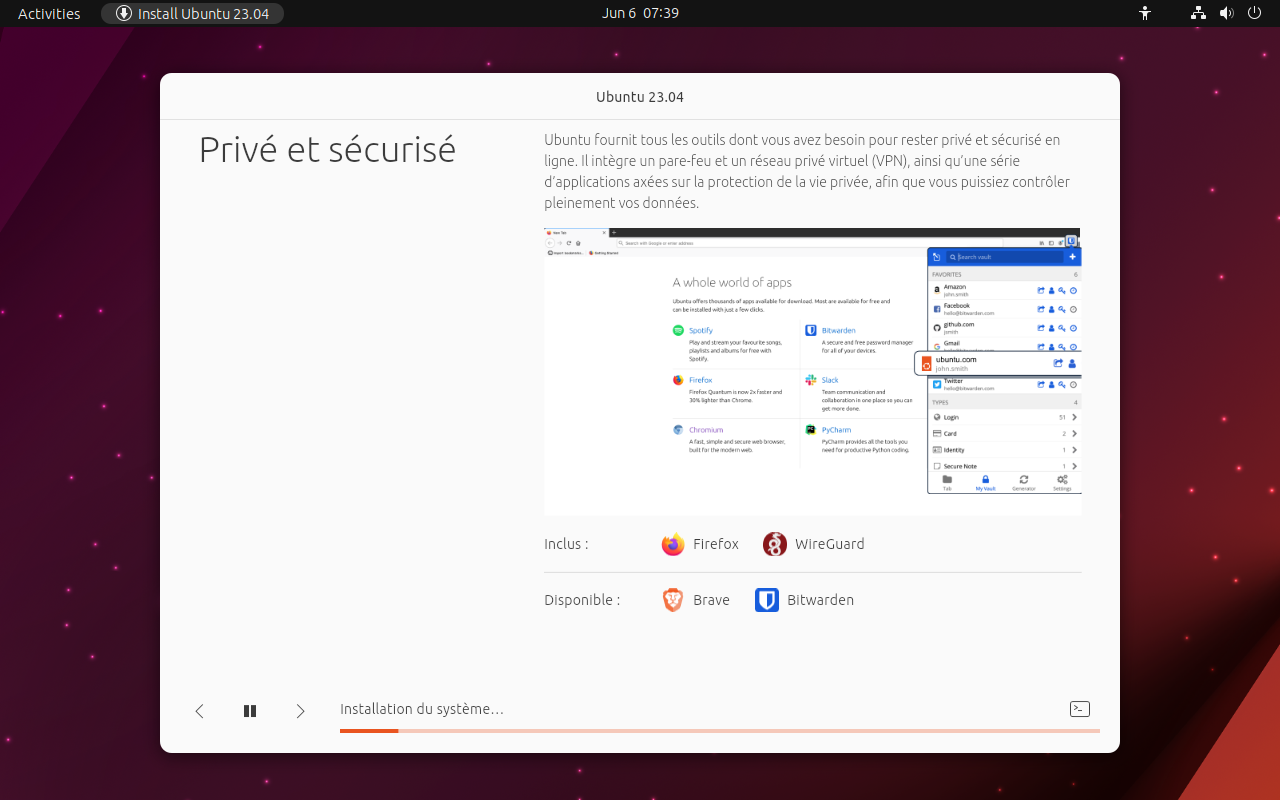Open the Activities overview
Screen dimensions: 1280x800
49,13
